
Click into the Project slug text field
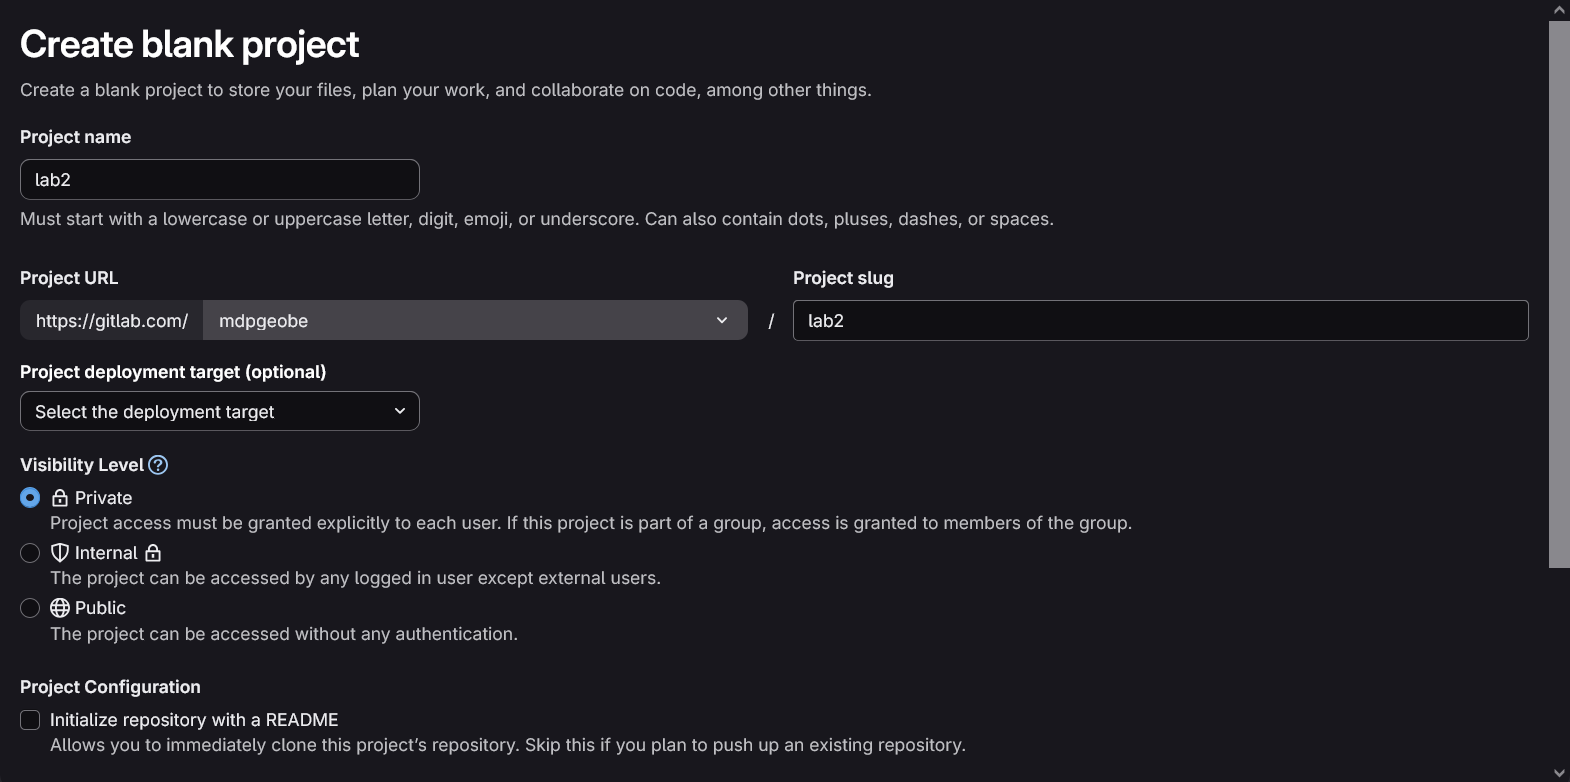(1160, 321)
